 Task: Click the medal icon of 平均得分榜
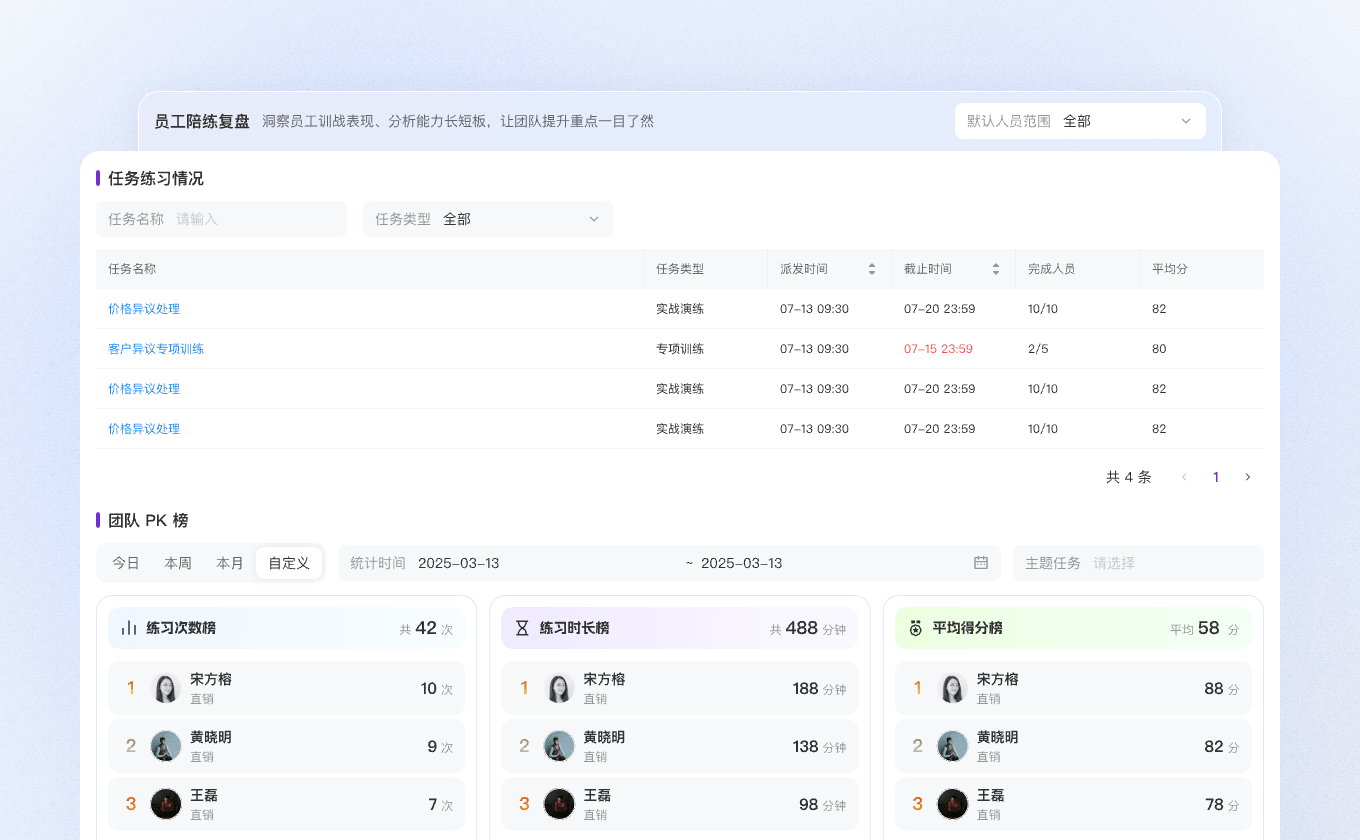(915, 628)
